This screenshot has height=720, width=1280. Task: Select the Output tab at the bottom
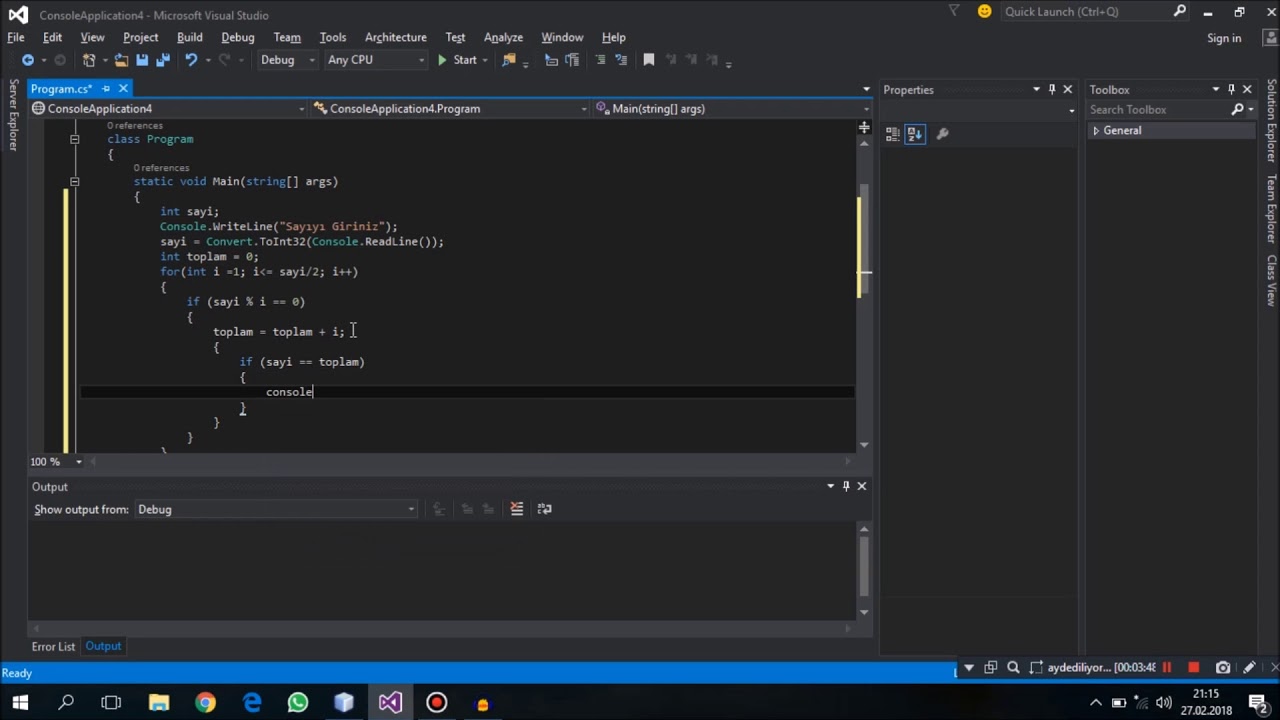coord(103,646)
